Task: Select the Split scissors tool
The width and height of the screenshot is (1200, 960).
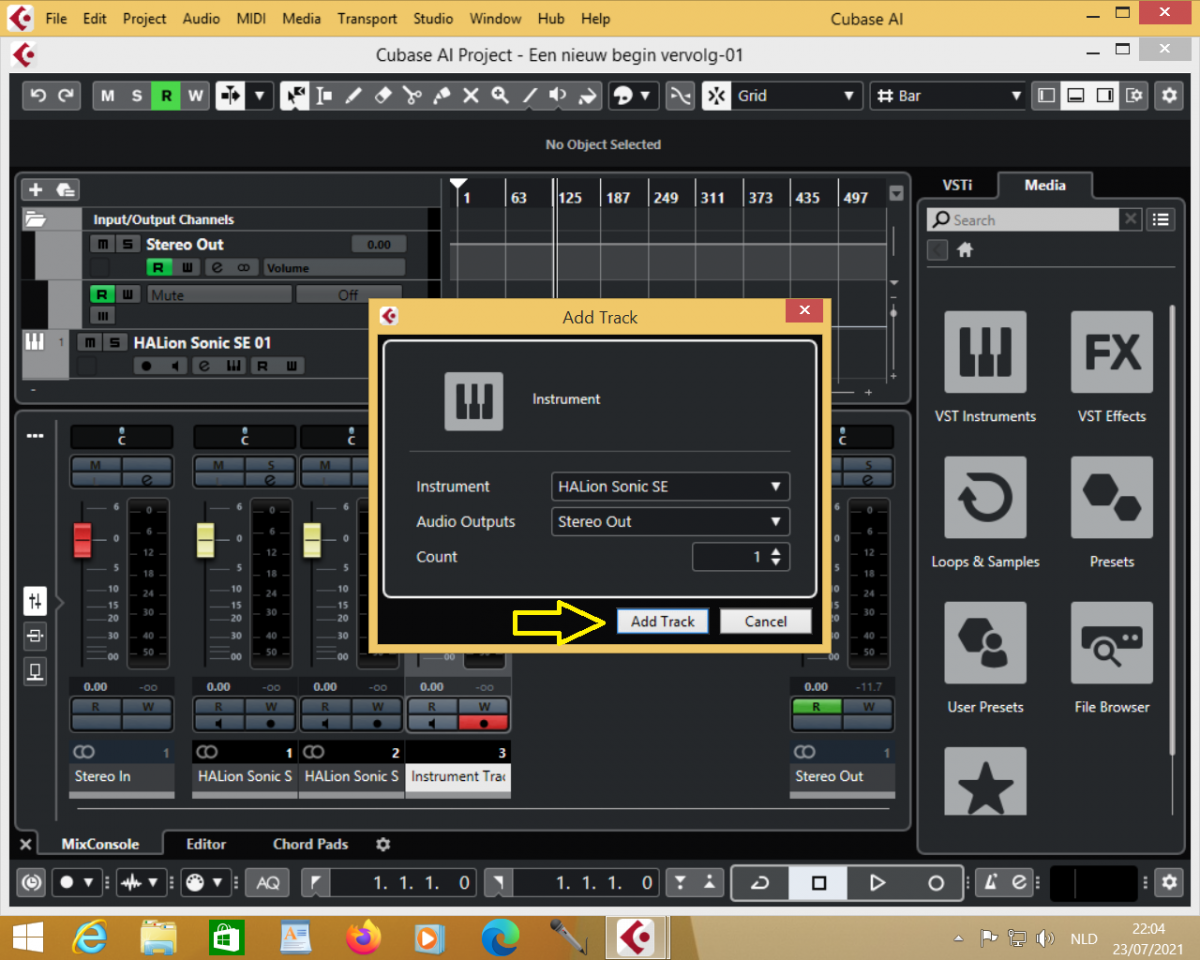Action: (x=412, y=96)
